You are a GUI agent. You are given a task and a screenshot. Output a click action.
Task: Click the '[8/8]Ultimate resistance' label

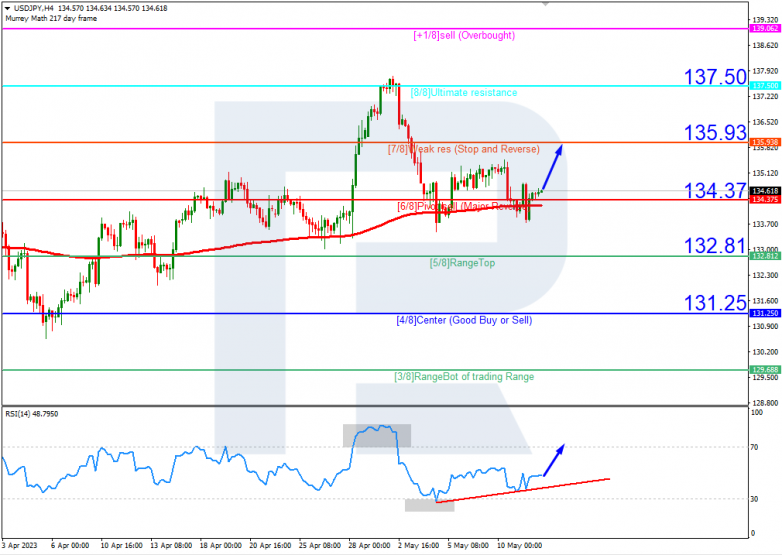coord(464,93)
